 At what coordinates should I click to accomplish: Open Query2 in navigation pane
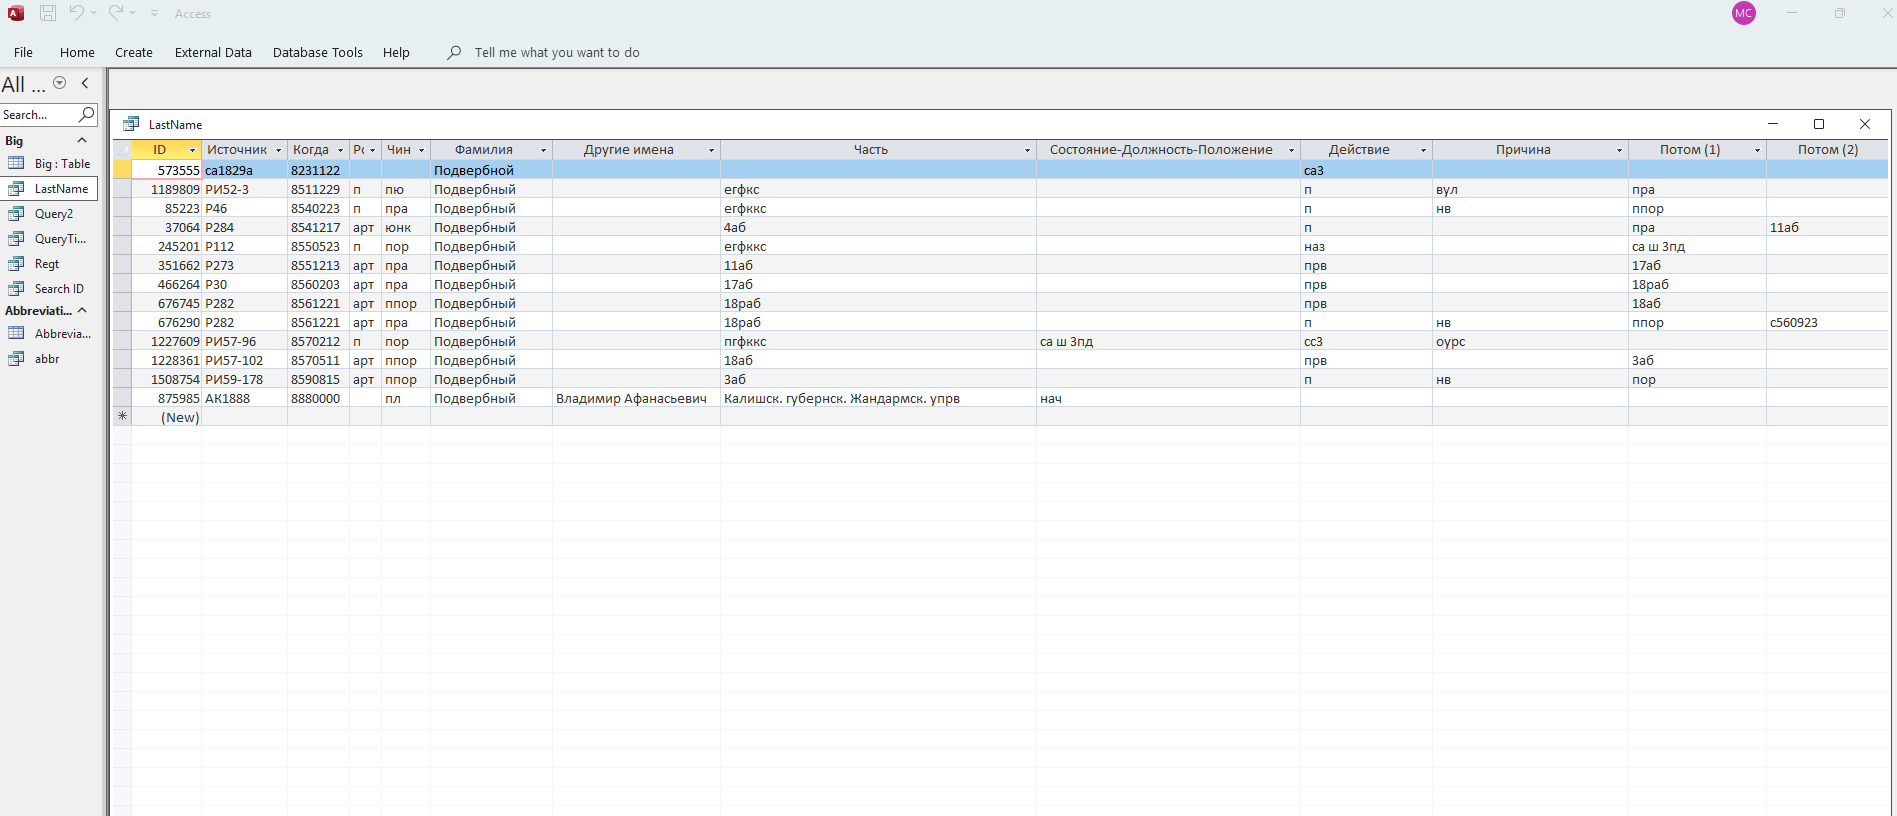(49, 213)
